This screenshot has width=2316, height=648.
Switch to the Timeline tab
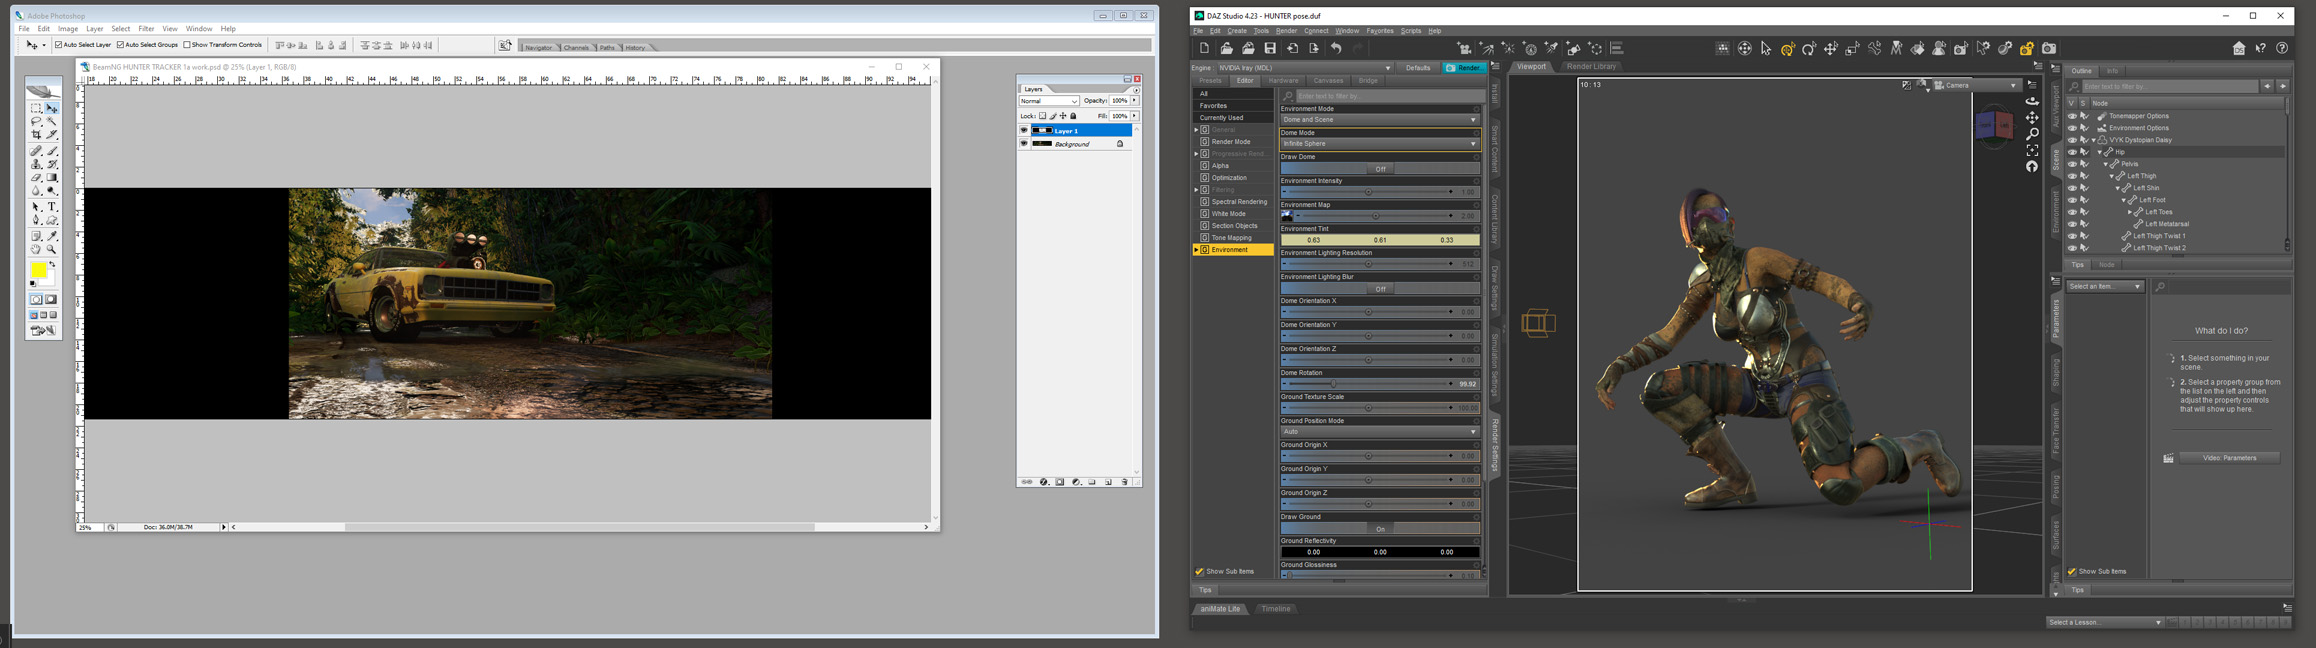1275,609
